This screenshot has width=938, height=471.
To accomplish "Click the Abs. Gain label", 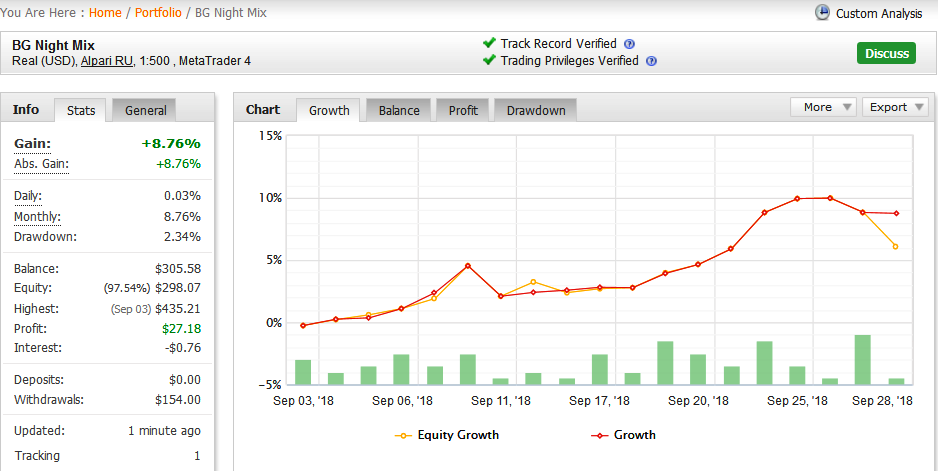I will 41,164.
